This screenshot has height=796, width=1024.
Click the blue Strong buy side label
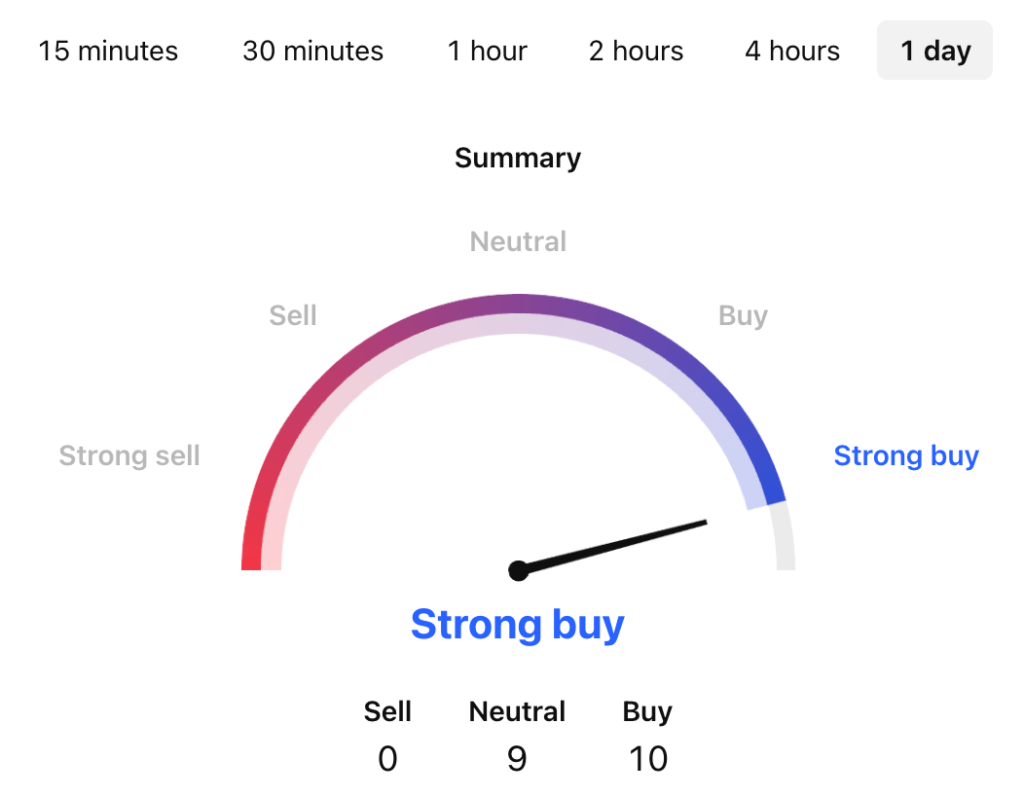tap(906, 455)
